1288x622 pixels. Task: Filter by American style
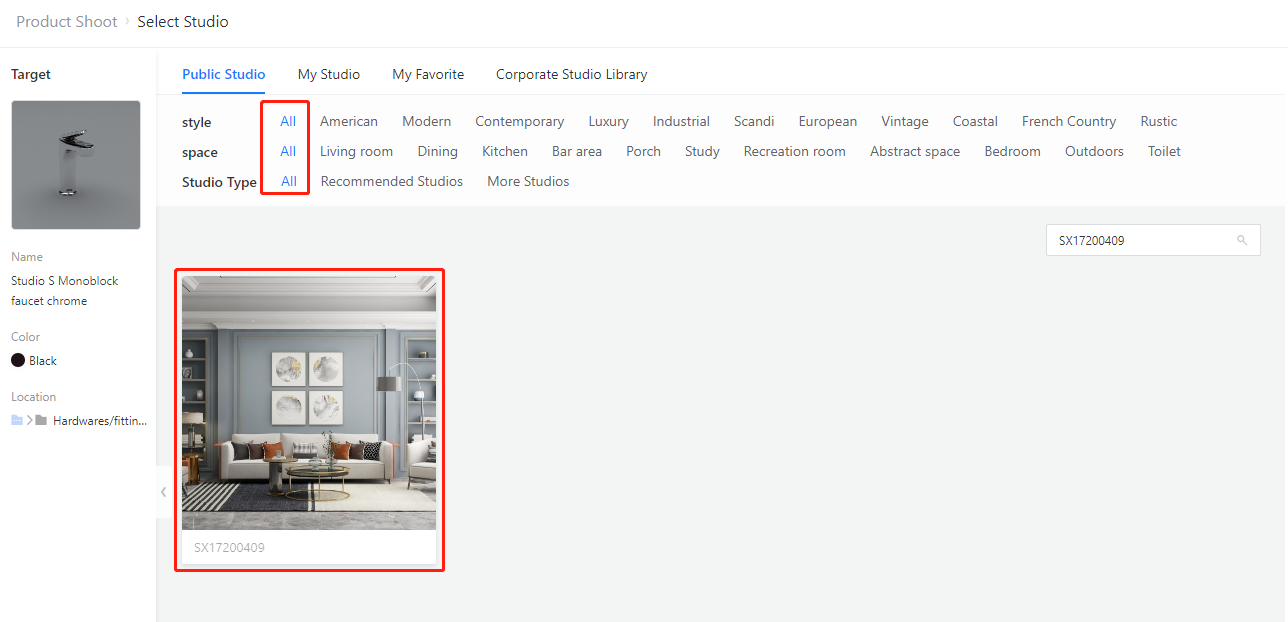coord(349,121)
